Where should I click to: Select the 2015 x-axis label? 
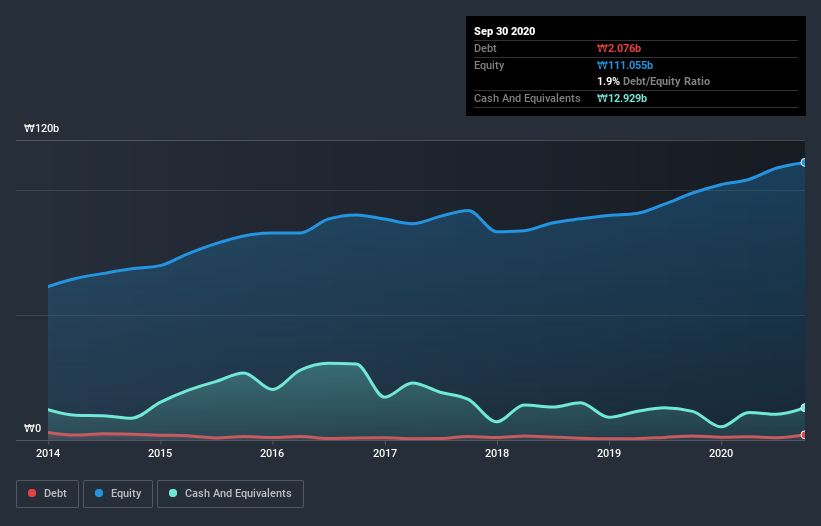click(160, 453)
